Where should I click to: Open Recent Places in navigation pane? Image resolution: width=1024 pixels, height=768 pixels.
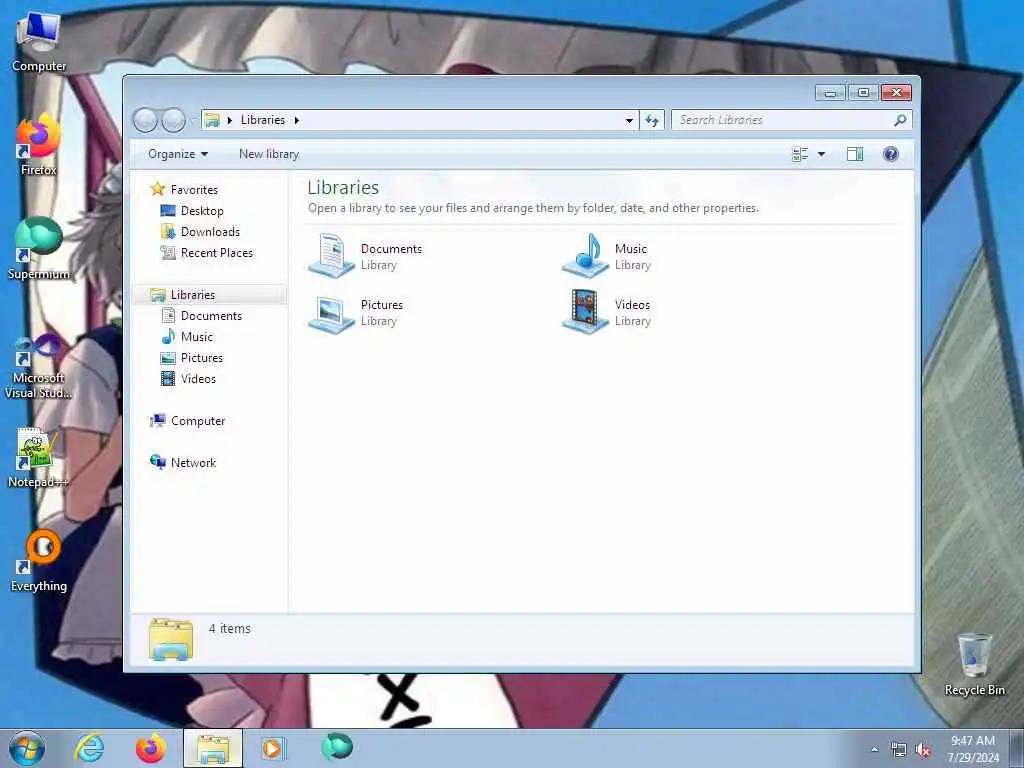216,253
